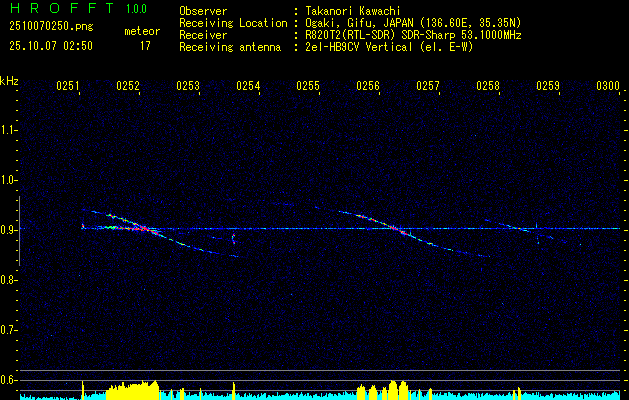Viewport: 629px width, 400px height.
Task: Click the 0258 time marker
Action: click(x=488, y=86)
